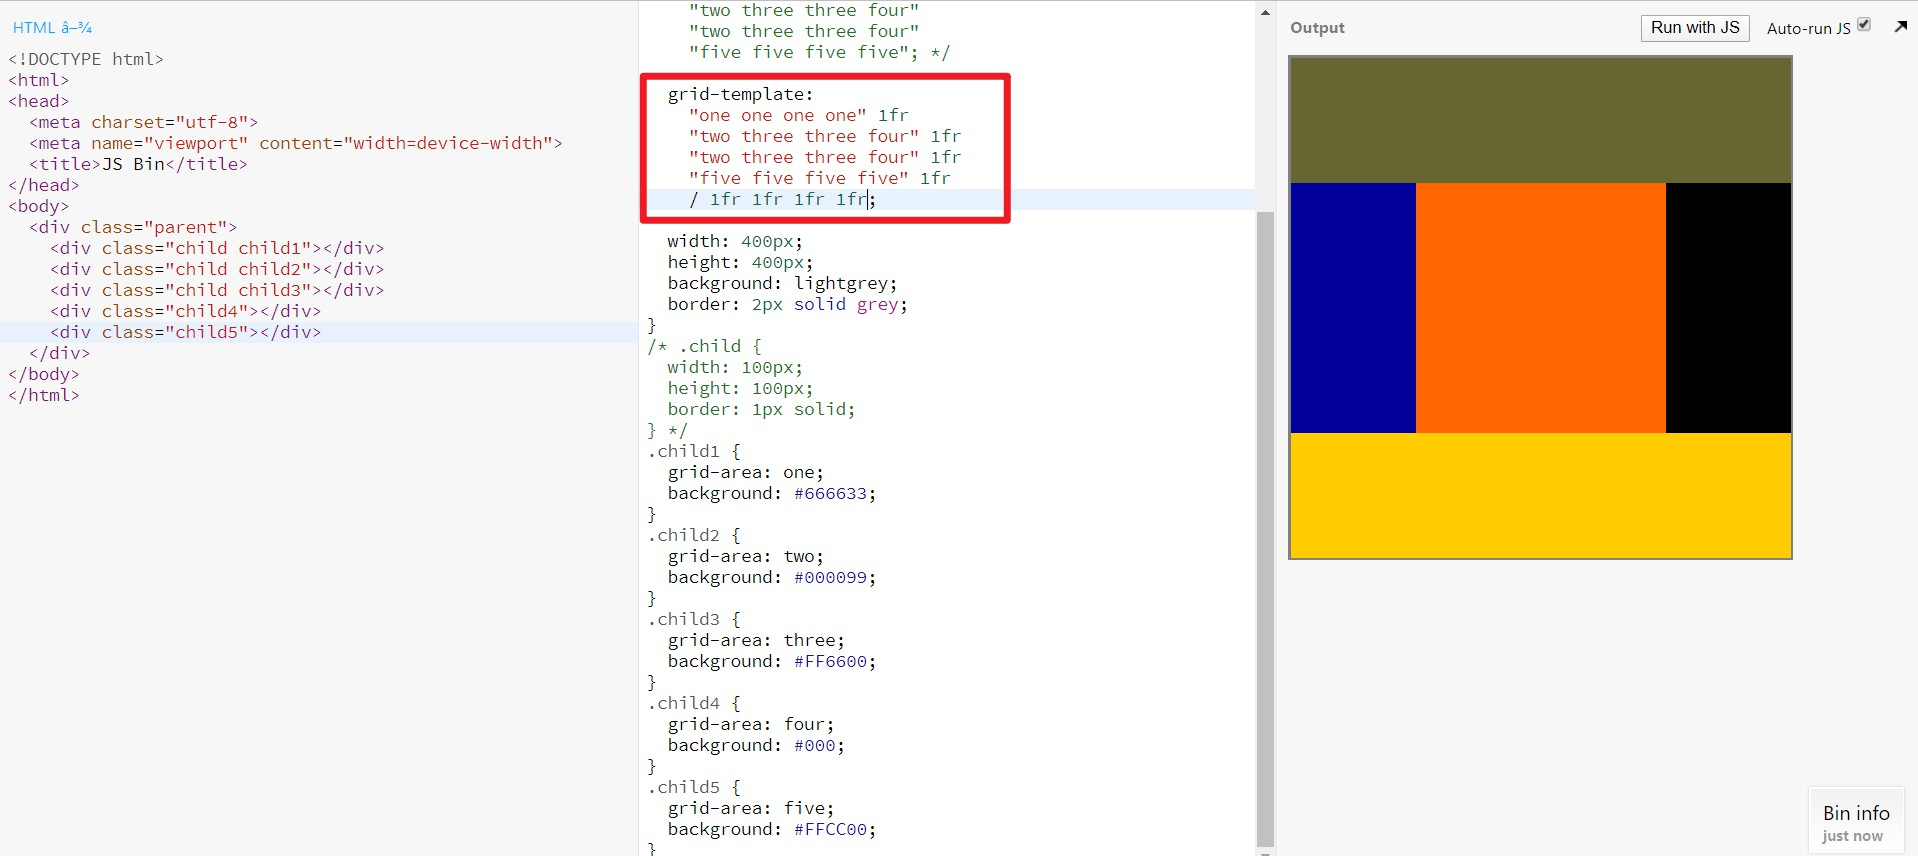Click the 'background: #000;' line
1918x856 pixels.
pos(756,745)
